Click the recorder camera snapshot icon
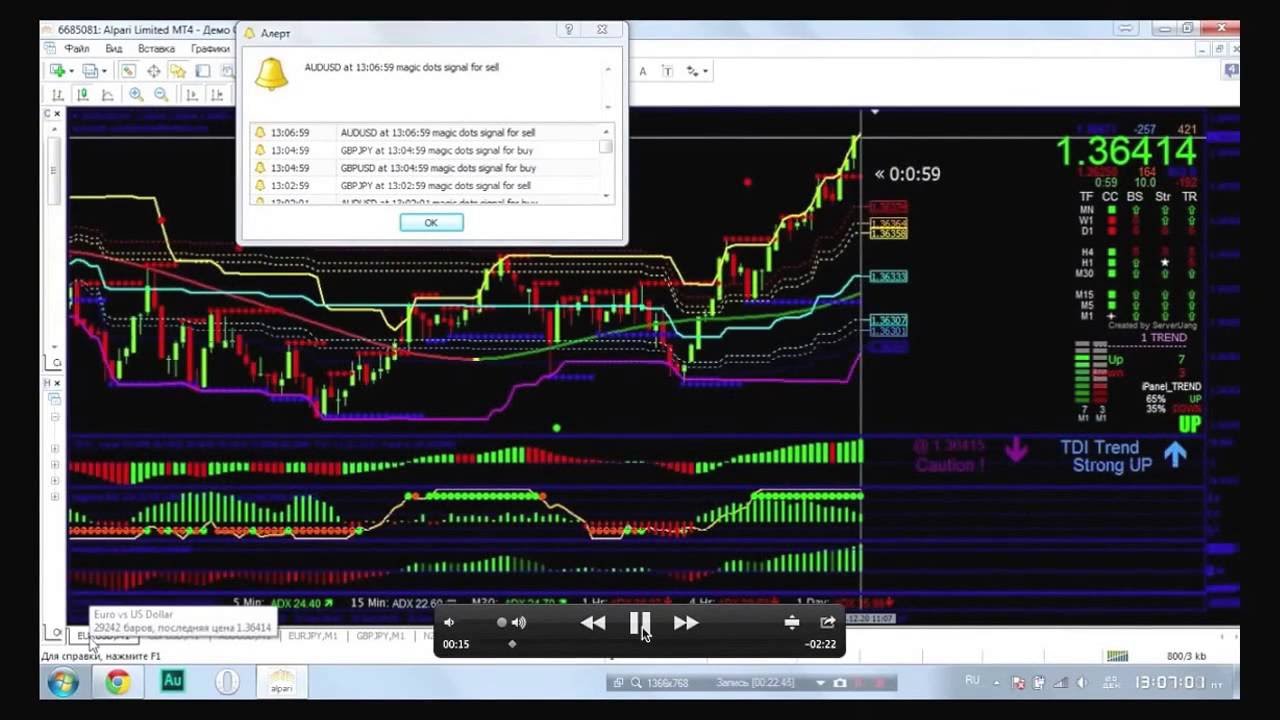1280x720 pixels. (x=841, y=683)
